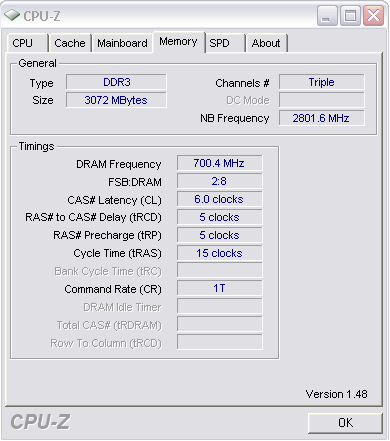This screenshot has height=441, width=390.
Task: Click the 6.0 clocks CAS Latency value
Action: 220,199
